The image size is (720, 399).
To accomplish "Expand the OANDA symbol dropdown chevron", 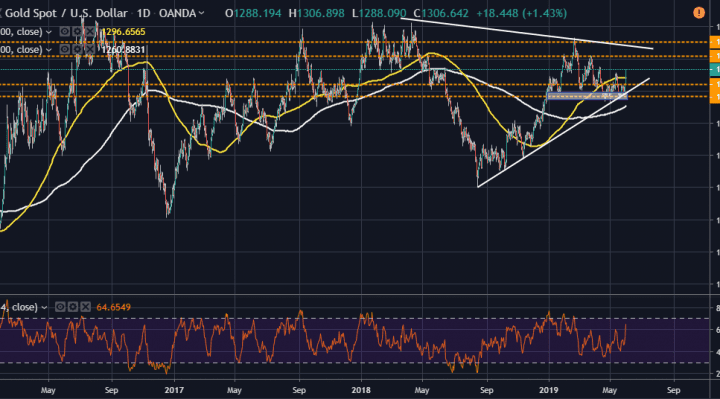I will 201,13.
